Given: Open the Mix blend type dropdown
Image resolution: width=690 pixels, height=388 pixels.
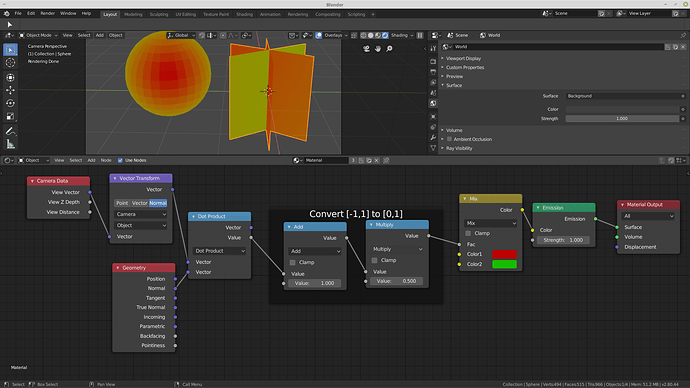Looking at the screenshot, I should [x=491, y=223].
